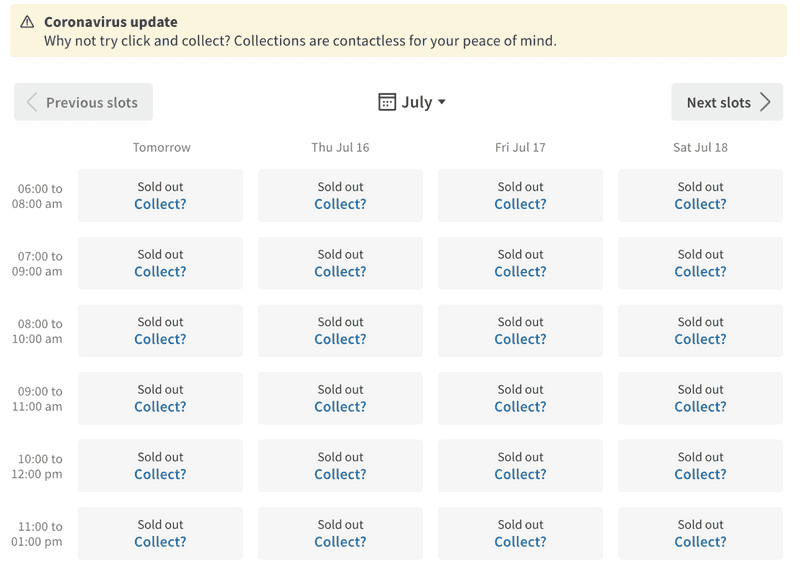Click Collect? for Thu Jul 16 11:00 slot
This screenshot has height=569, width=800.
340,542
